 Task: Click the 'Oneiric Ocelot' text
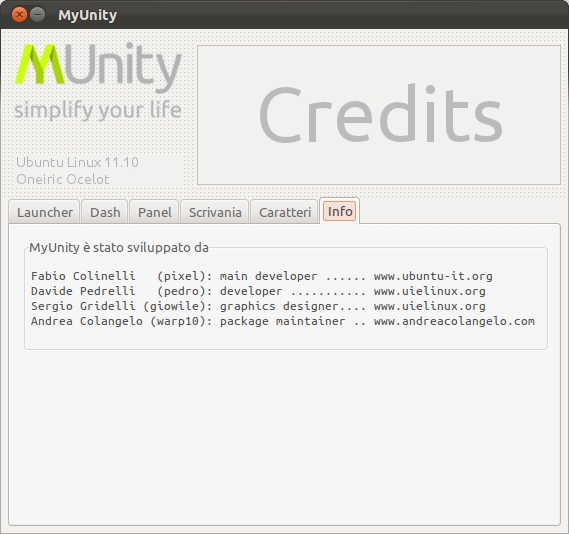coord(62,179)
